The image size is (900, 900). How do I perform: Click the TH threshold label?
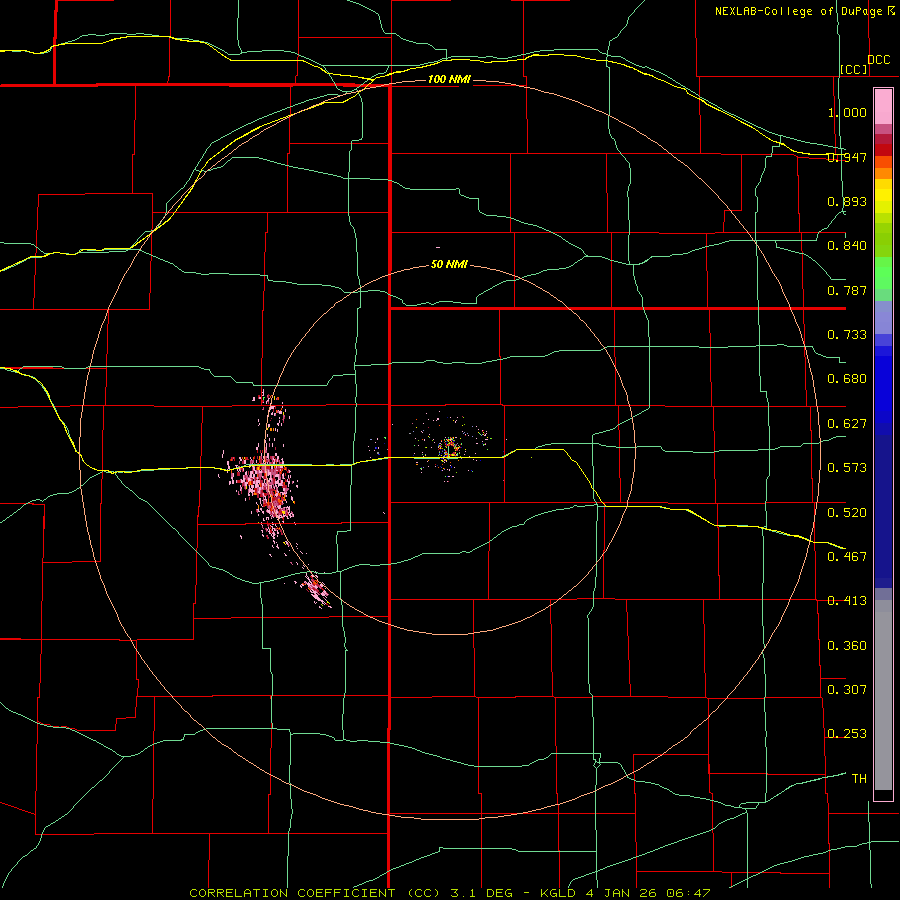pyautogui.click(x=859, y=779)
